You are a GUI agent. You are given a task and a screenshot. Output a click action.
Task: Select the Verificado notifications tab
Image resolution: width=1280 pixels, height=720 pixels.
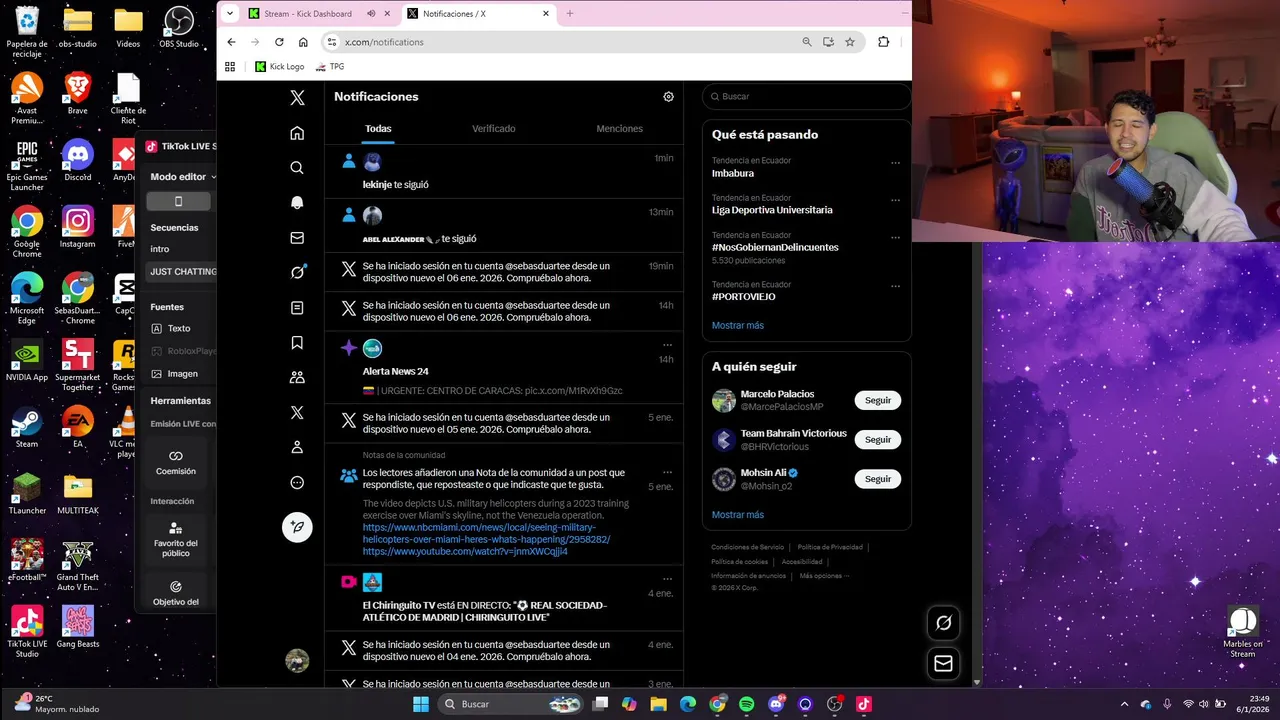(x=494, y=129)
